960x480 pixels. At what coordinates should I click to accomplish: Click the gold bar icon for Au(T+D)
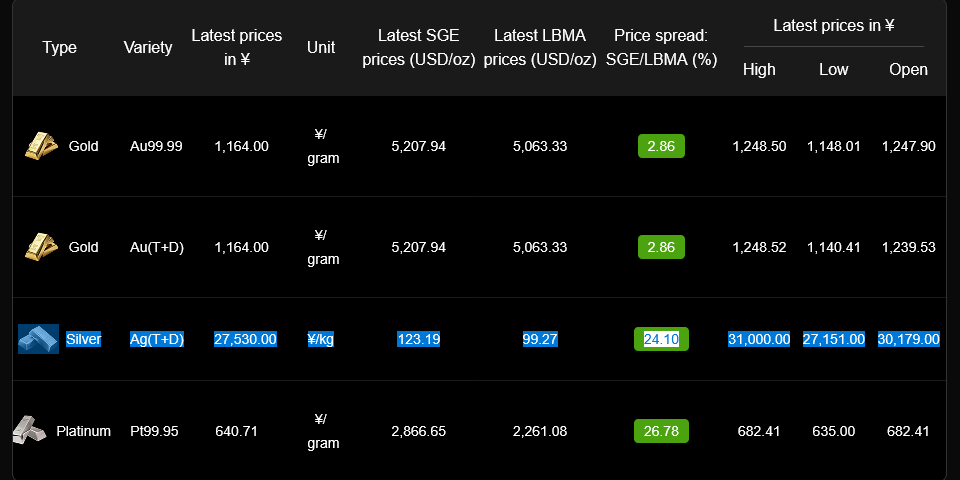click(41, 246)
